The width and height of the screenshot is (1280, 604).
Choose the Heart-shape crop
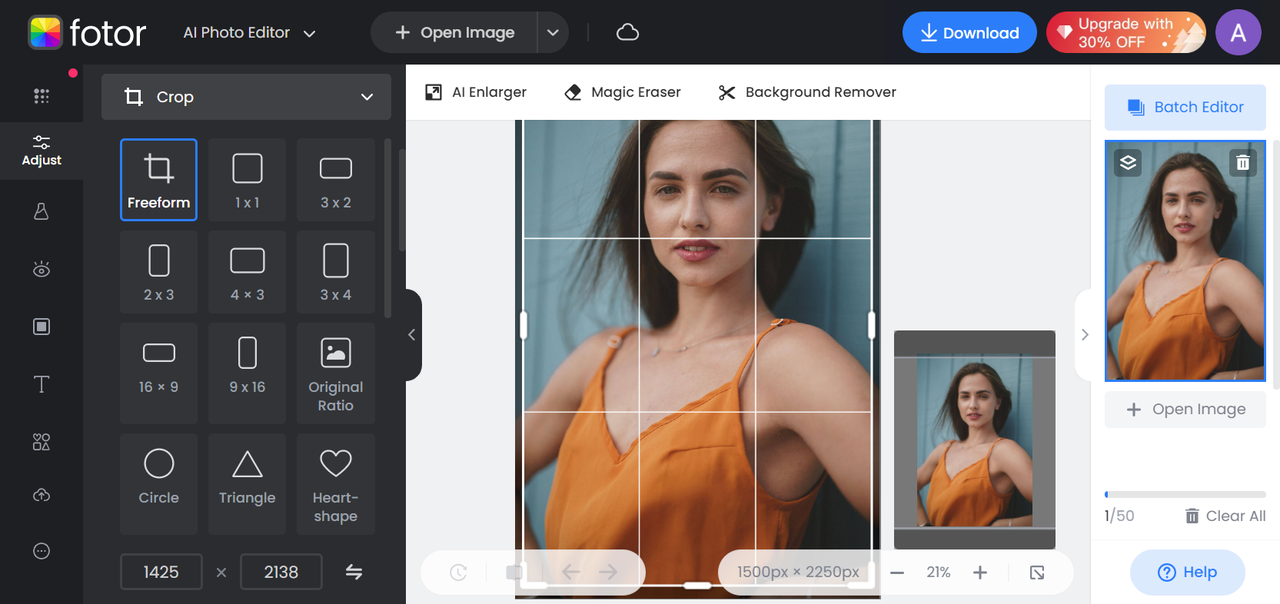pyautogui.click(x=336, y=484)
